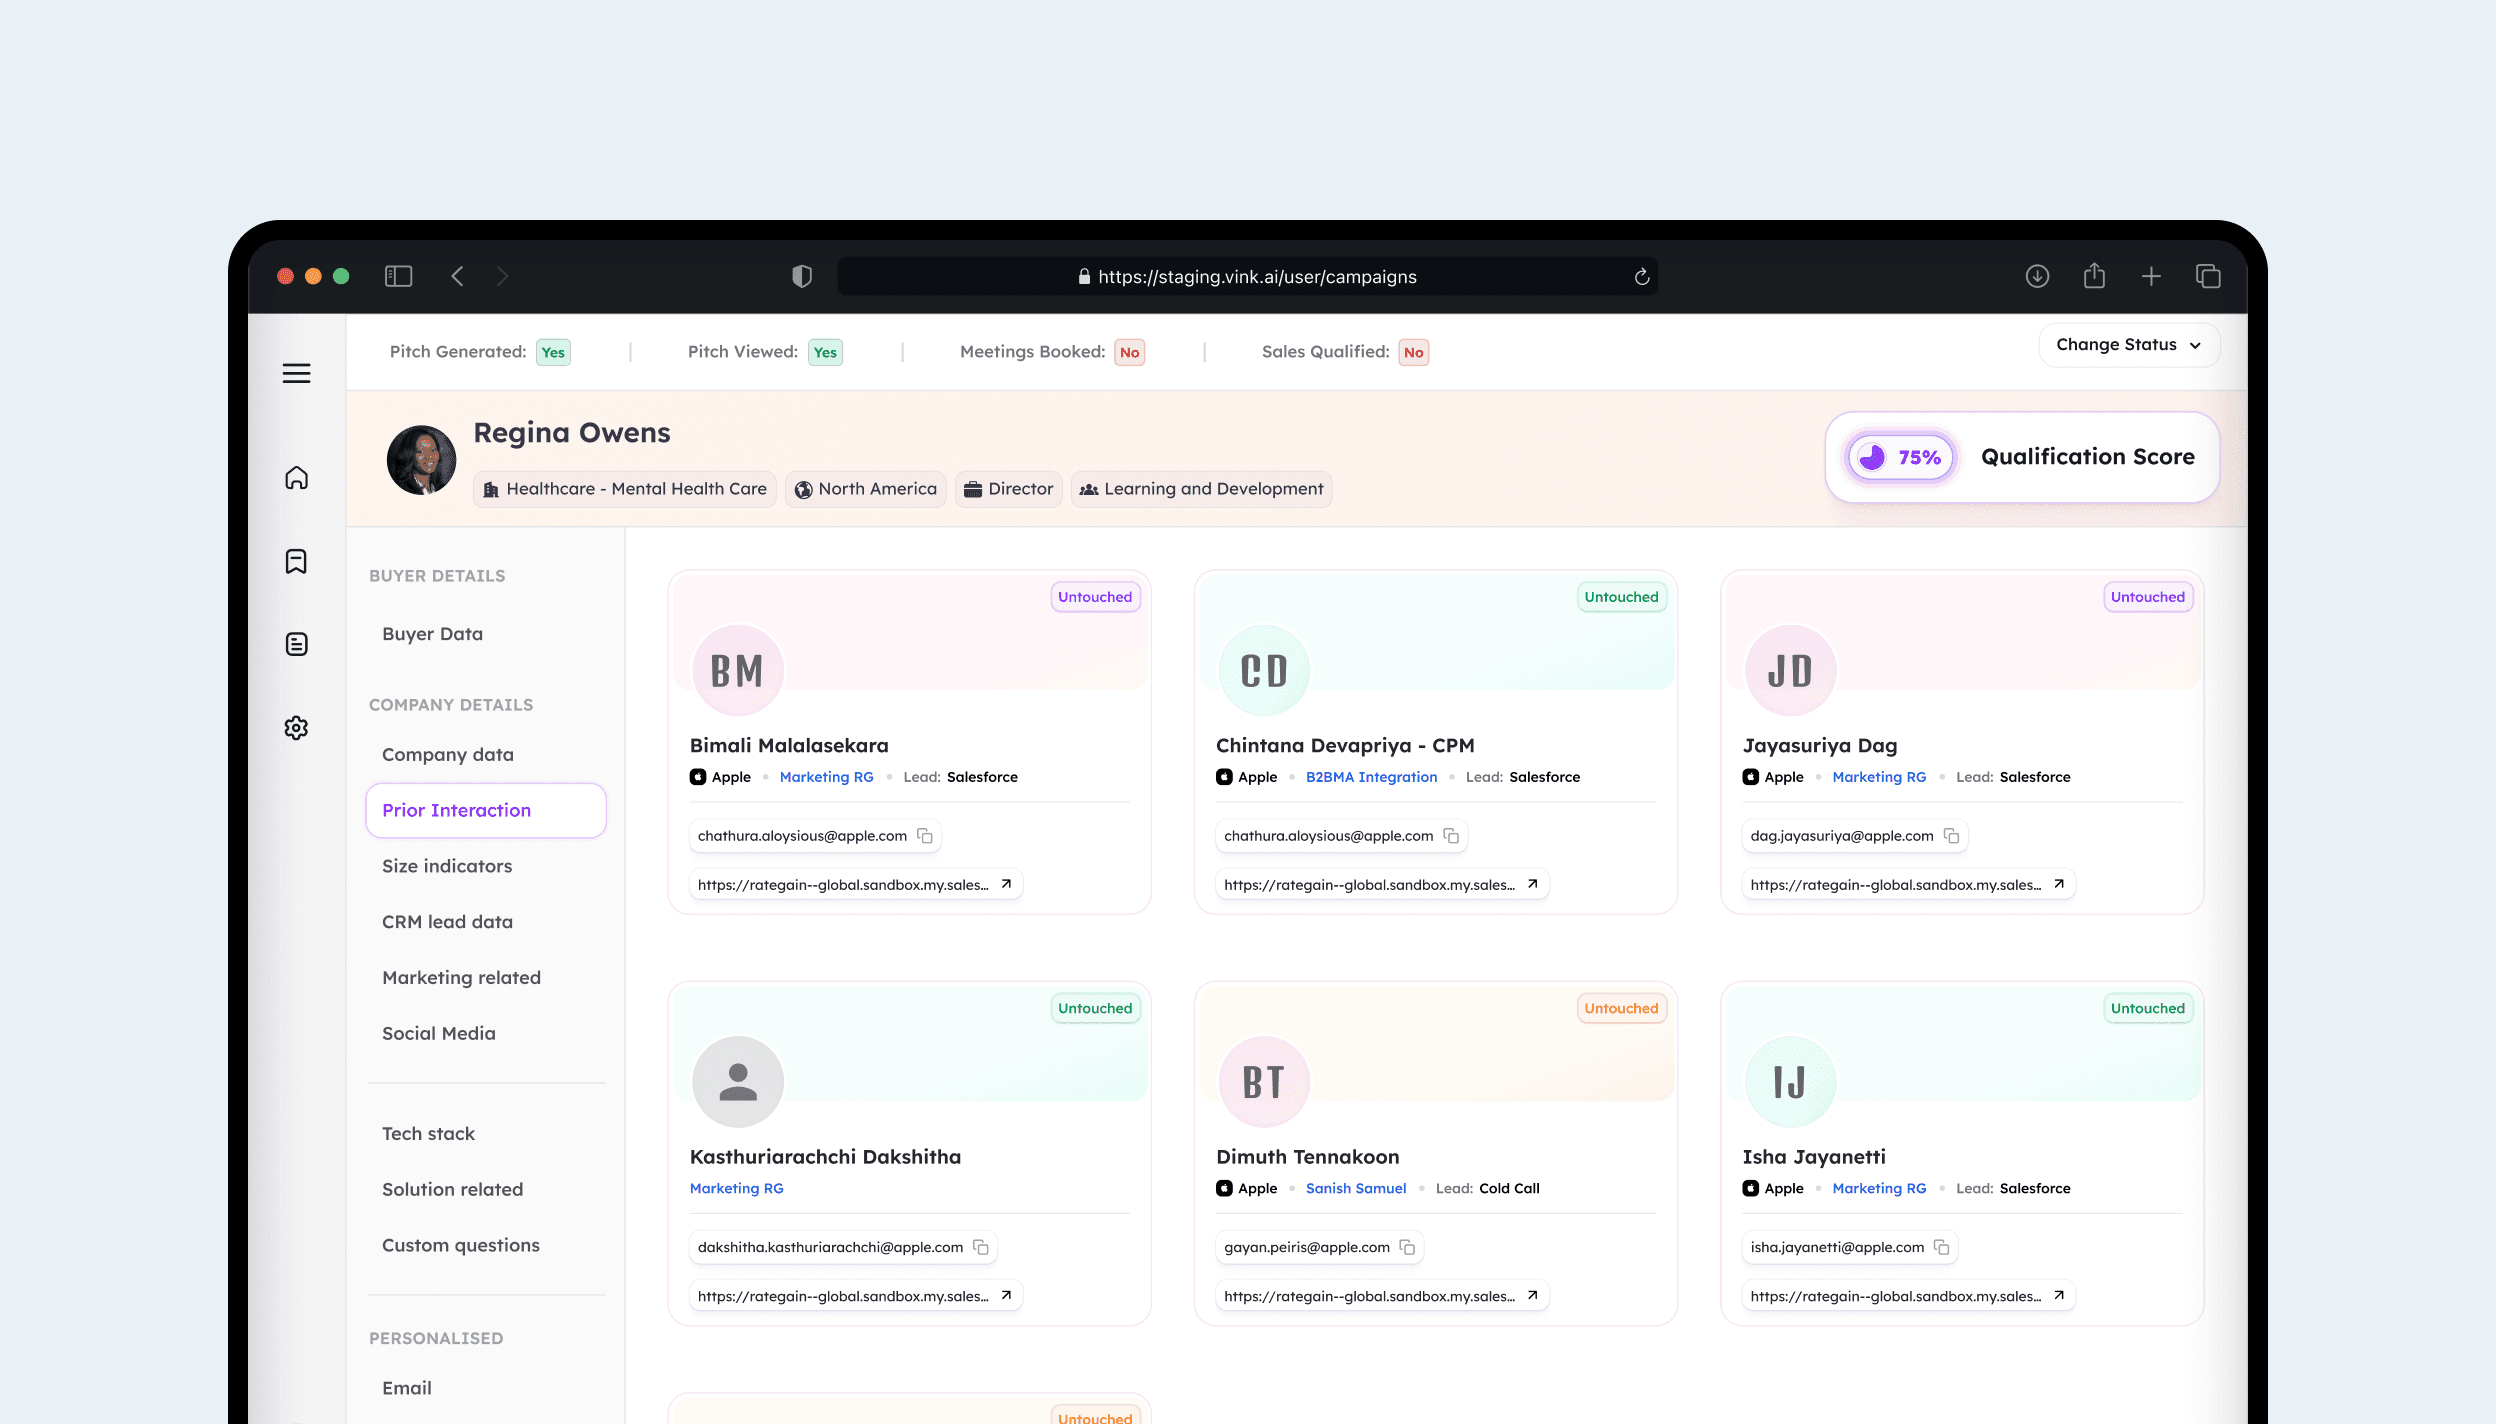This screenshot has height=1424, width=2496.
Task: Click Regina Owens profile photo
Action: tap(421, 460)
